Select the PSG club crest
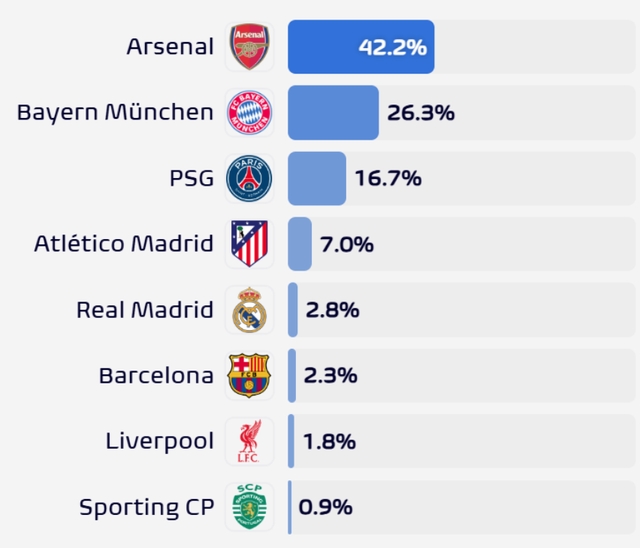Viewport: 640px width, 548px height. (249, 178)
